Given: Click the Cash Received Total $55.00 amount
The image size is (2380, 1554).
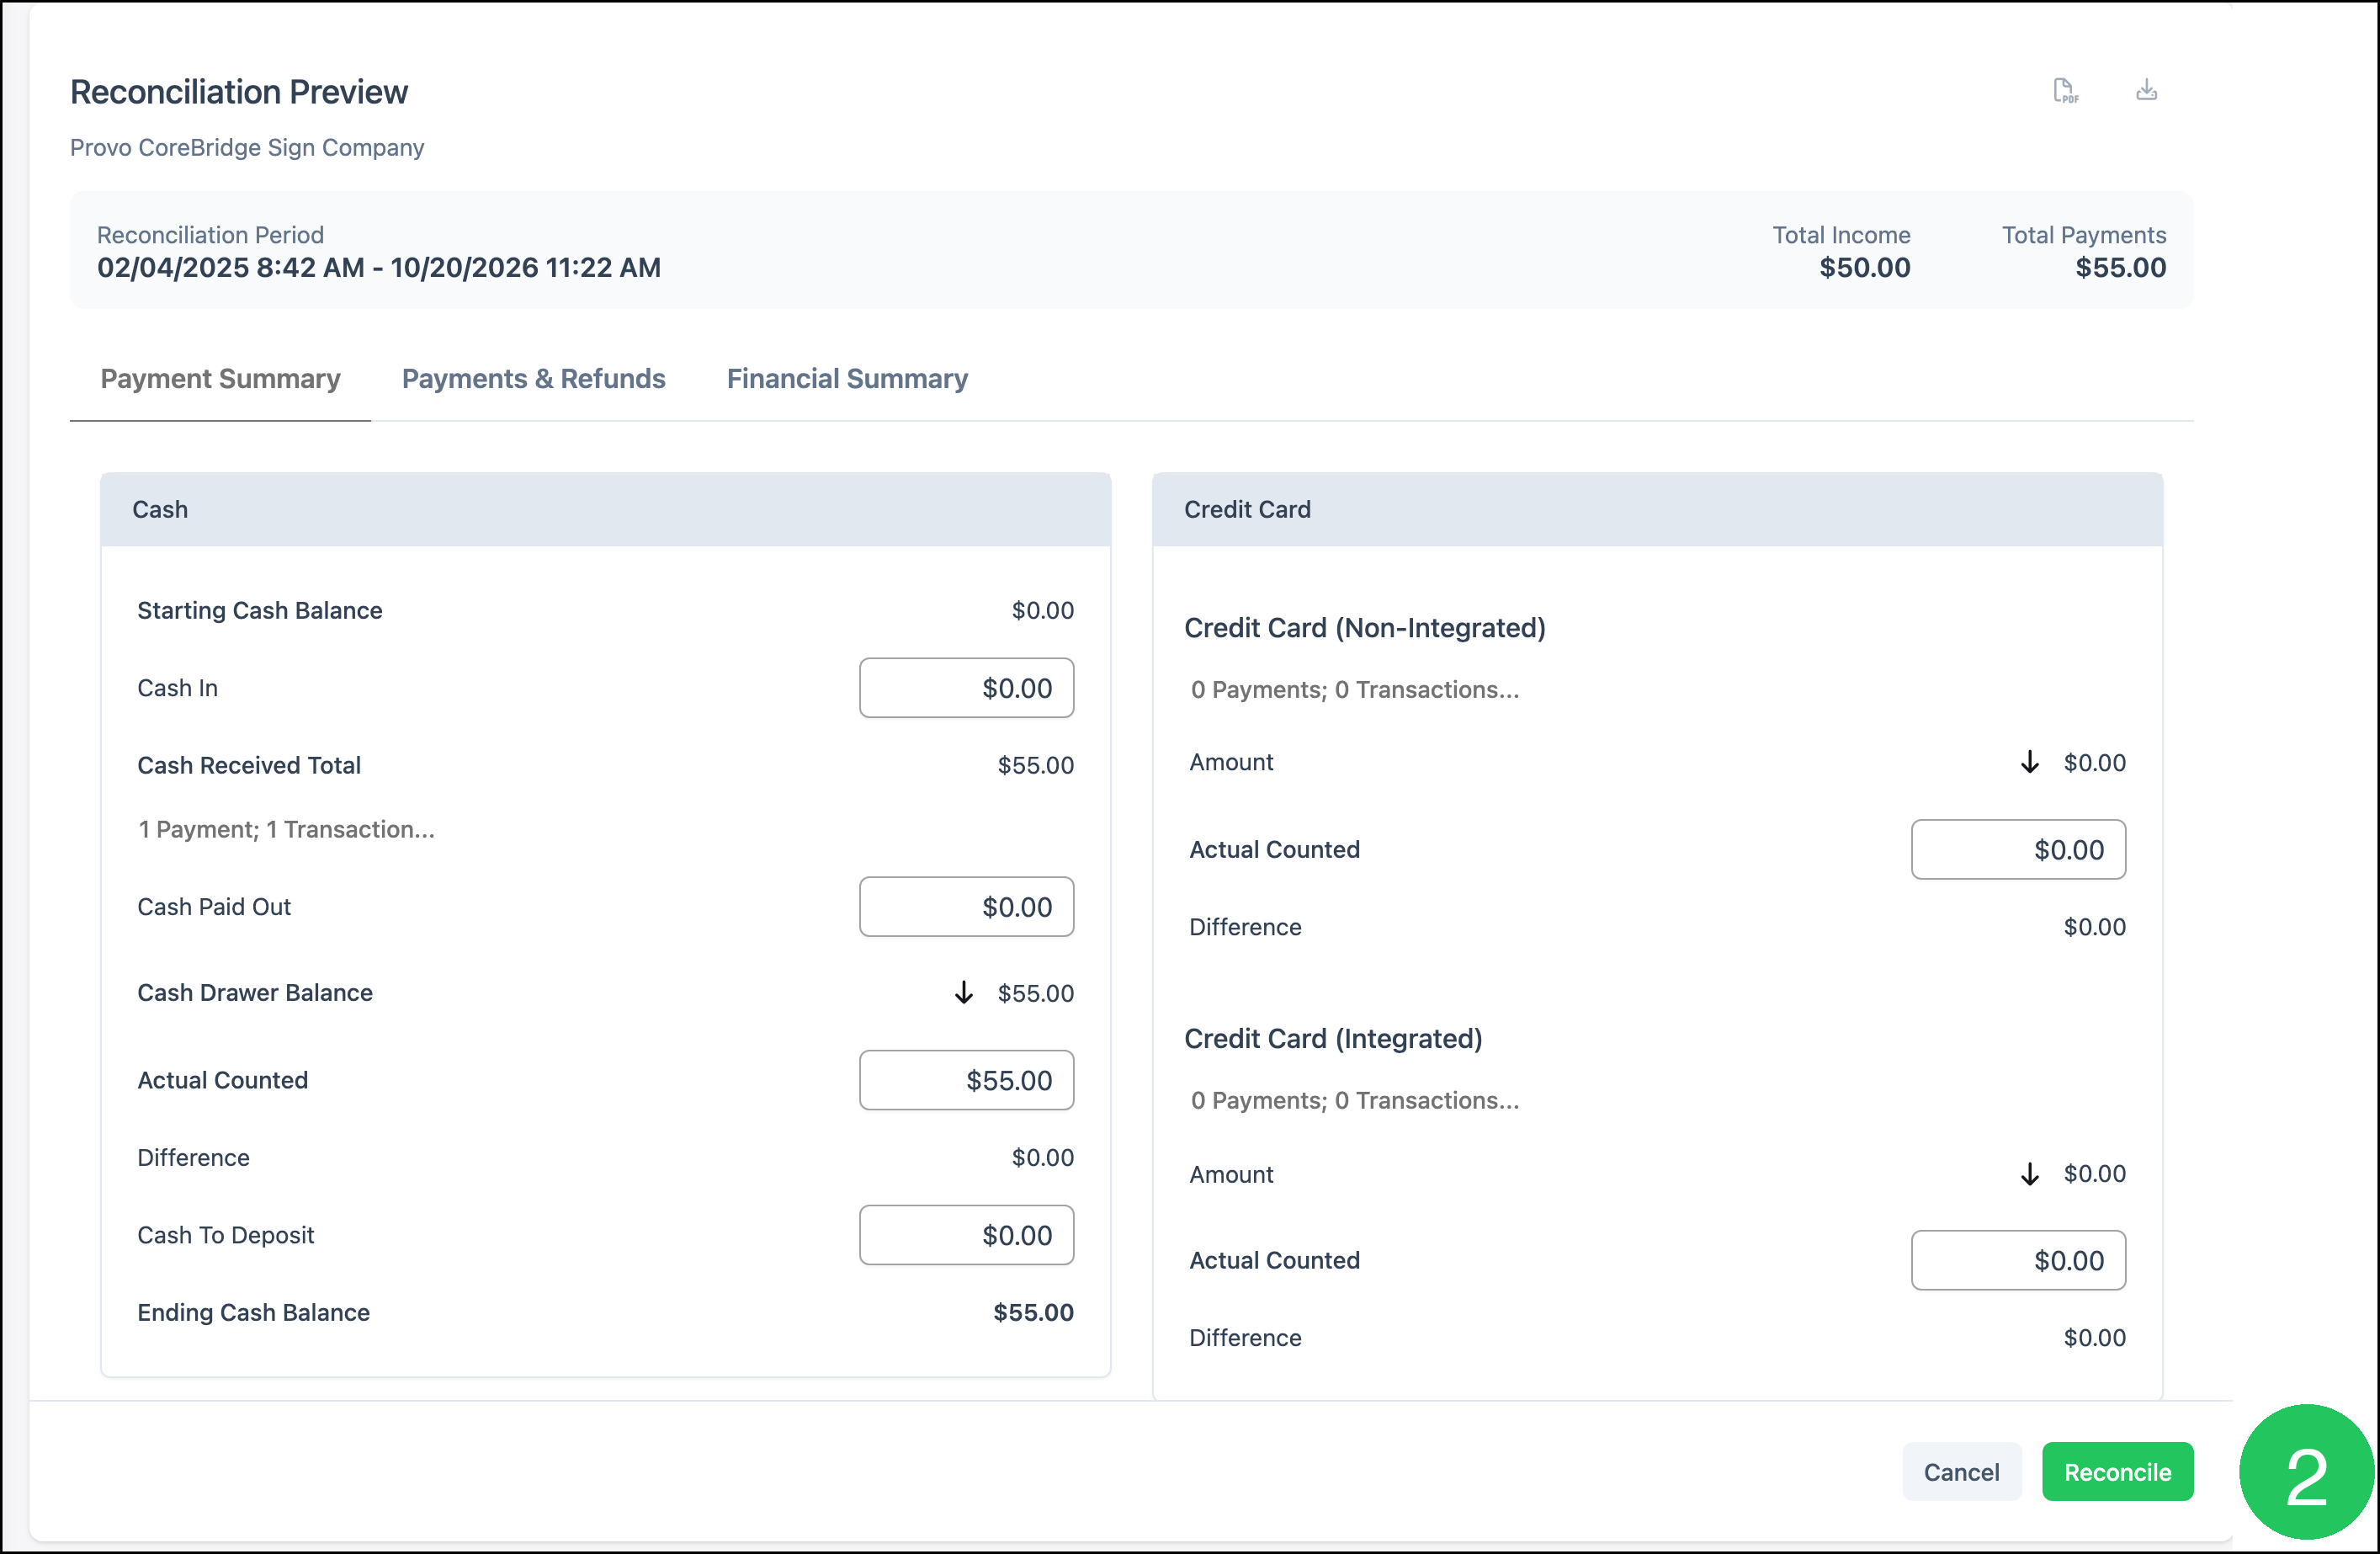Looking at the screenshot, I should tap(1035, 766).
